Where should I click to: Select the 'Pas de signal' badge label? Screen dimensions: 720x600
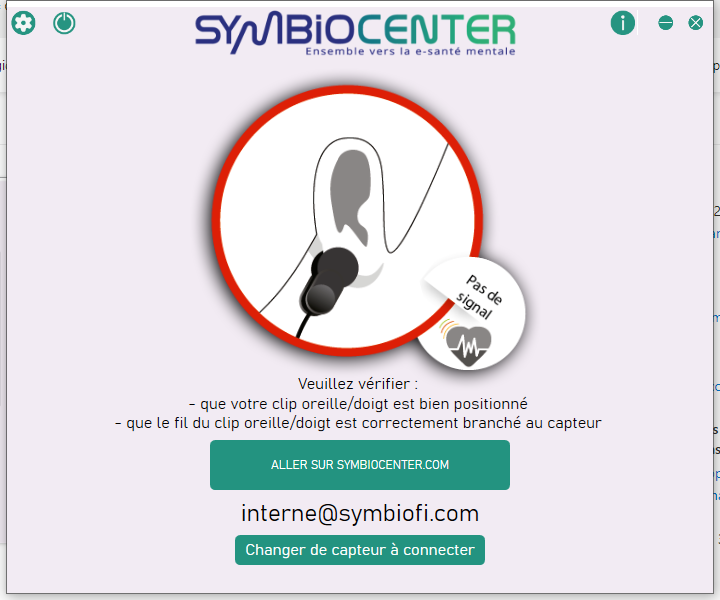[479, 297]
